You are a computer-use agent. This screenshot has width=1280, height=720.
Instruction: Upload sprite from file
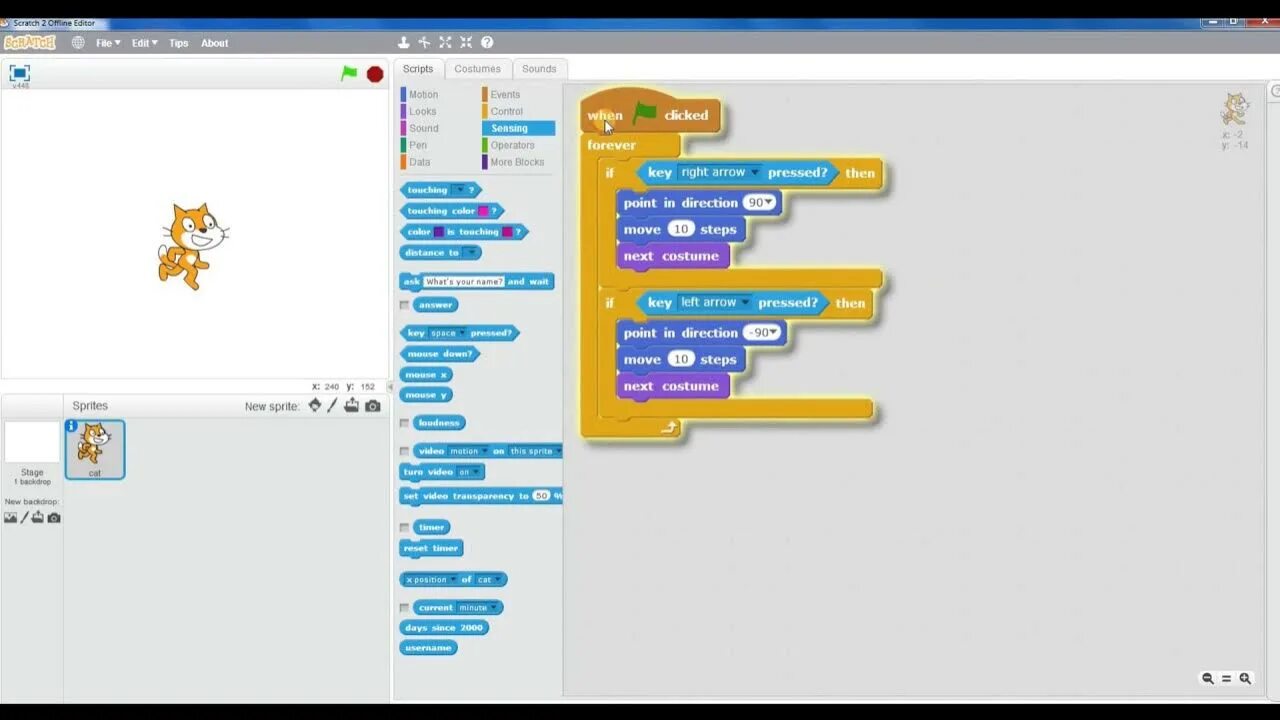pyautogui.click(x=351, y=405)
